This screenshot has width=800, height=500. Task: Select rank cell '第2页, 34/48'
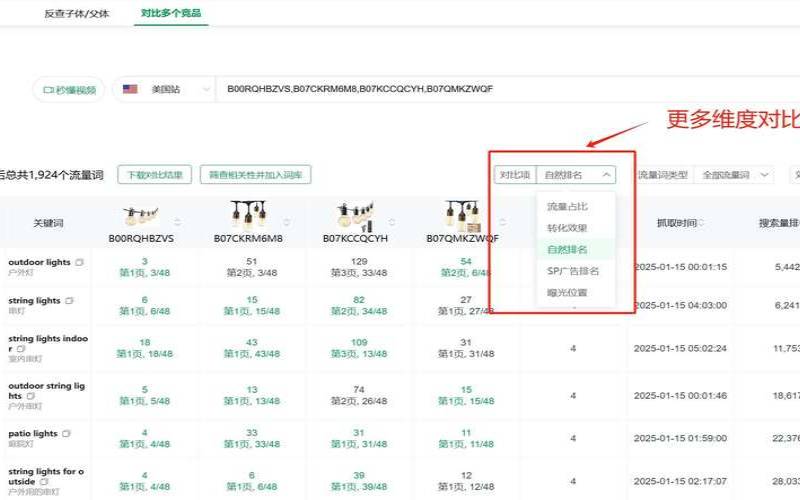click(359, 311)
